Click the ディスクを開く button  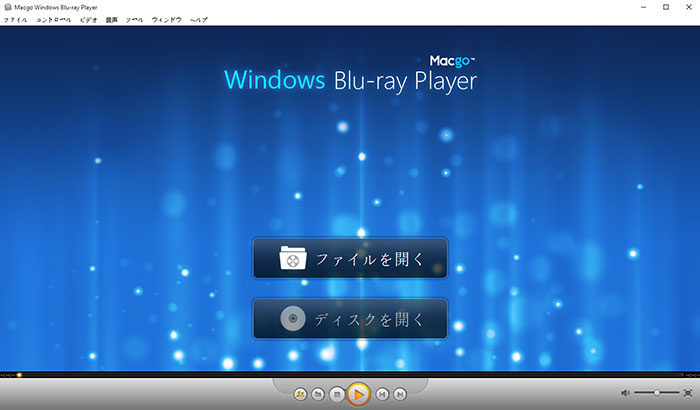click(350, 319)
